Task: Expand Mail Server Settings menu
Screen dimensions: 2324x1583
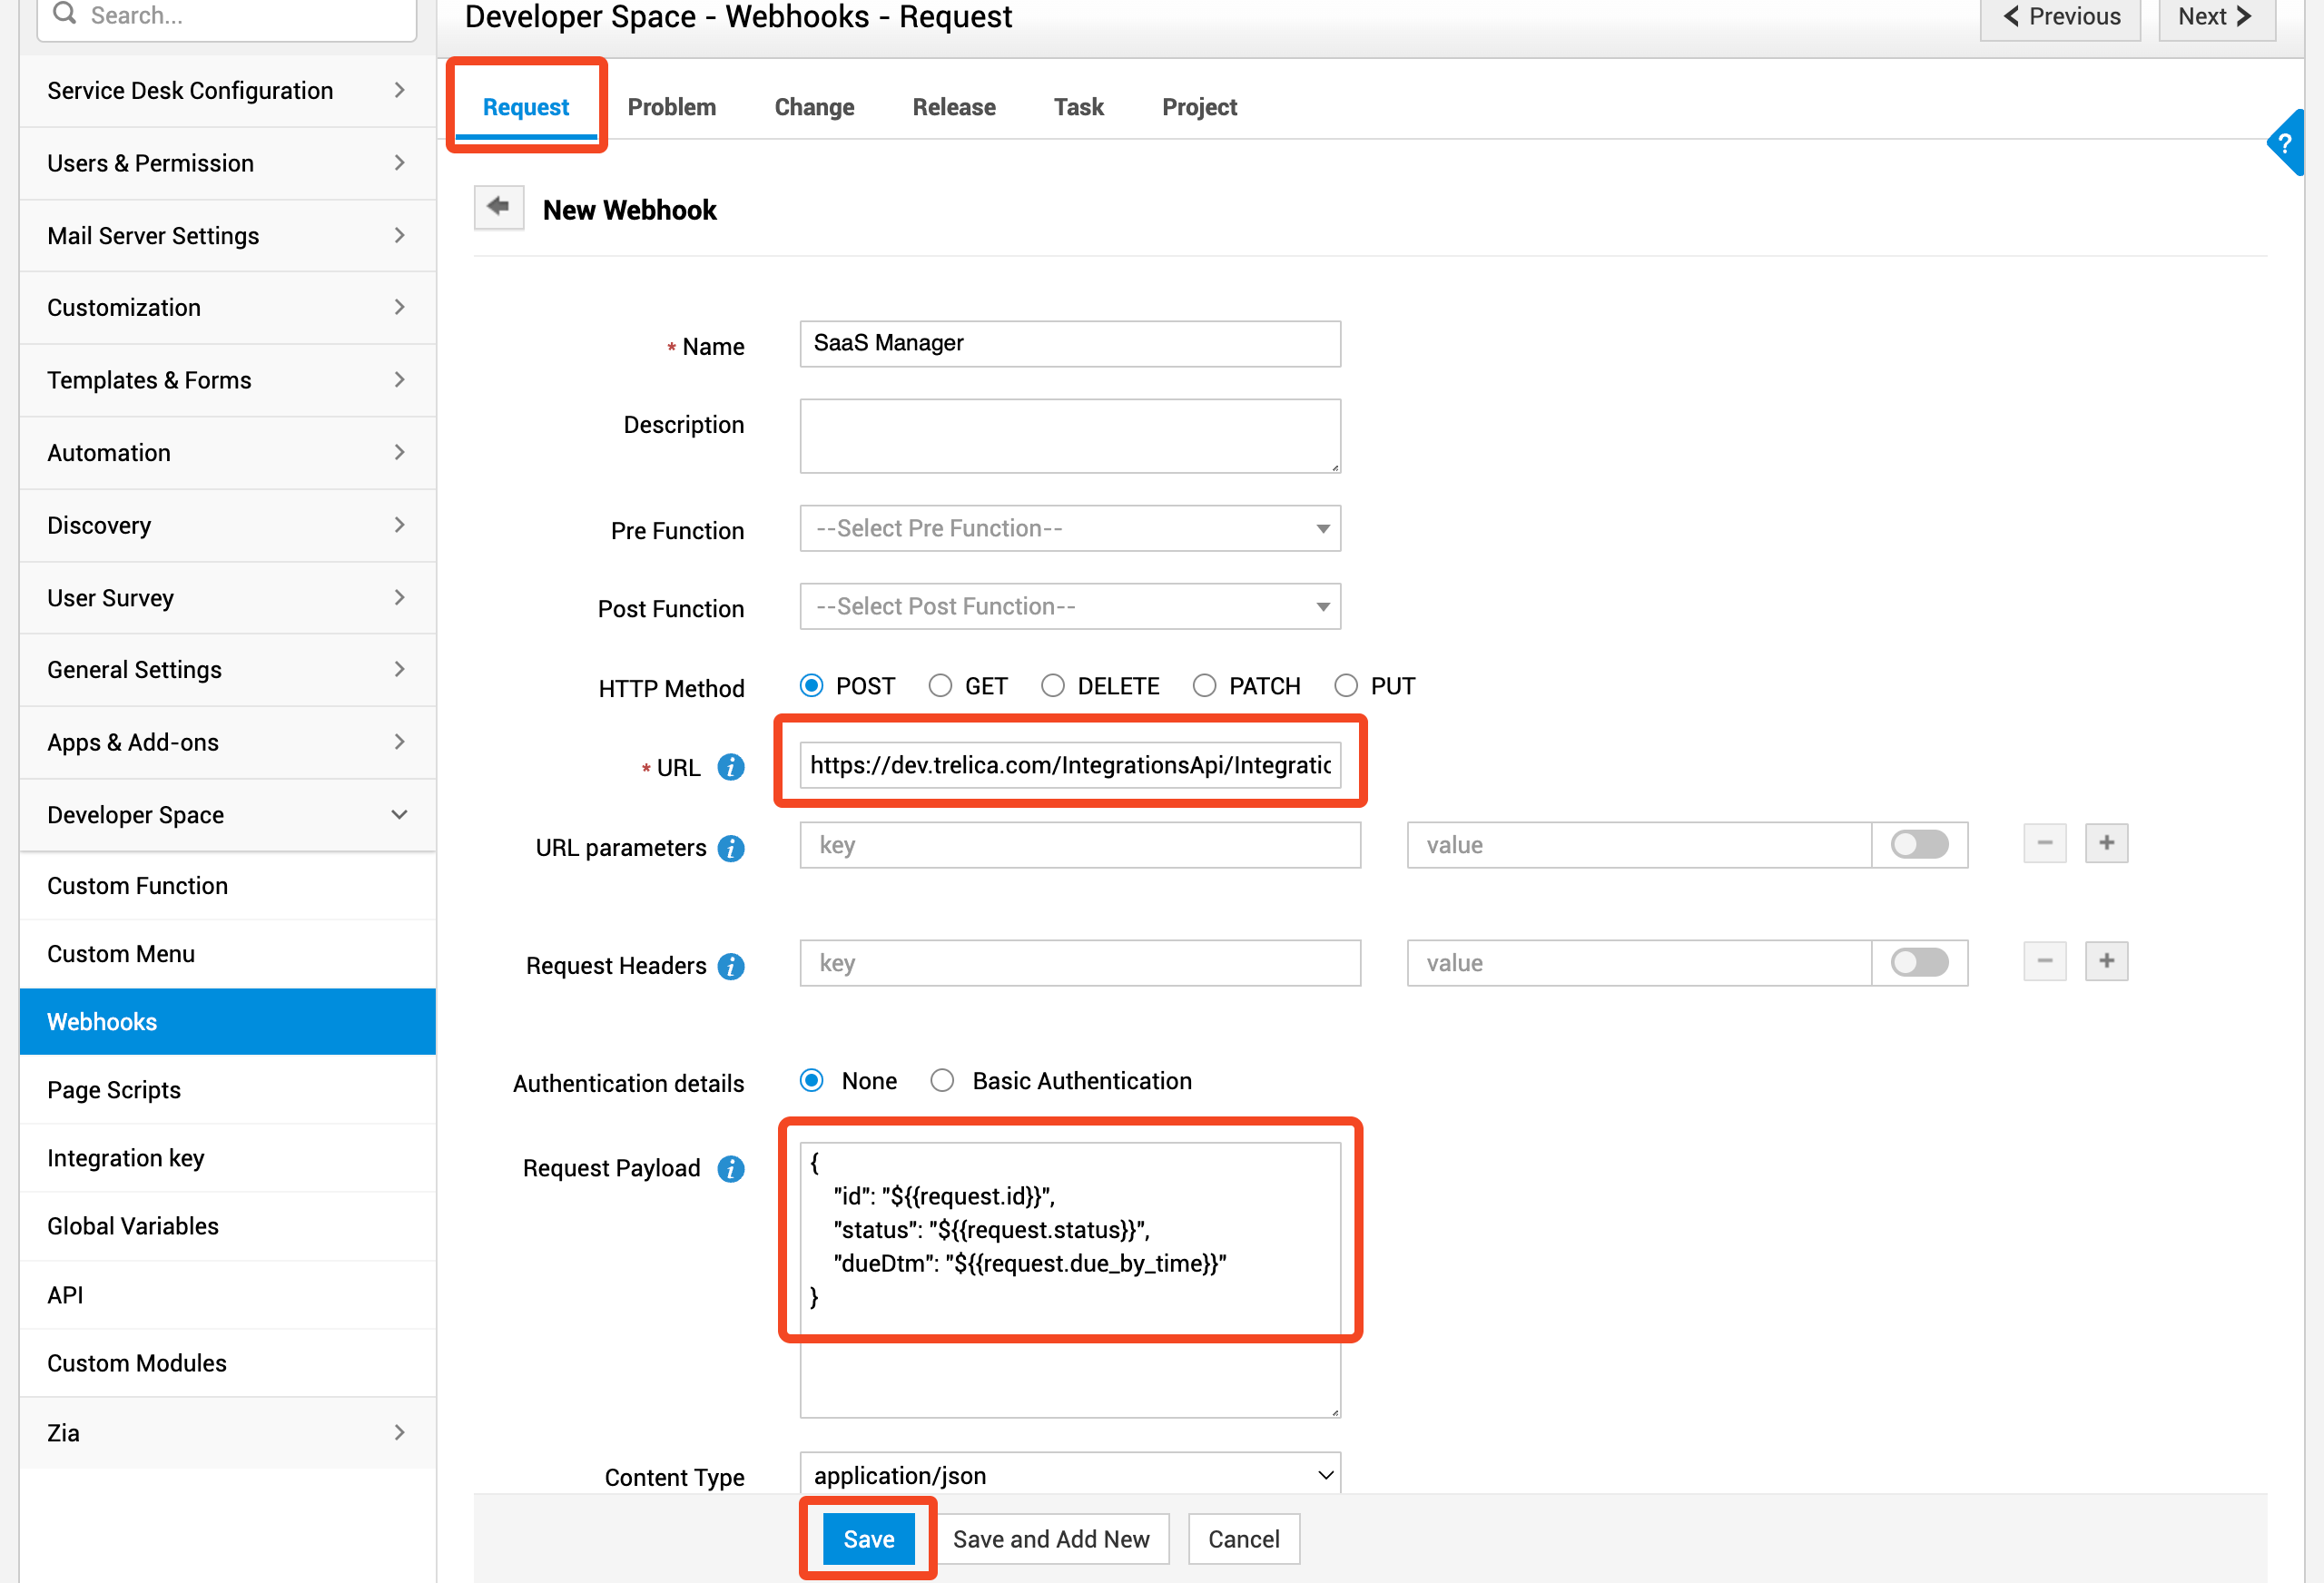Action: [x=227, y=235]
